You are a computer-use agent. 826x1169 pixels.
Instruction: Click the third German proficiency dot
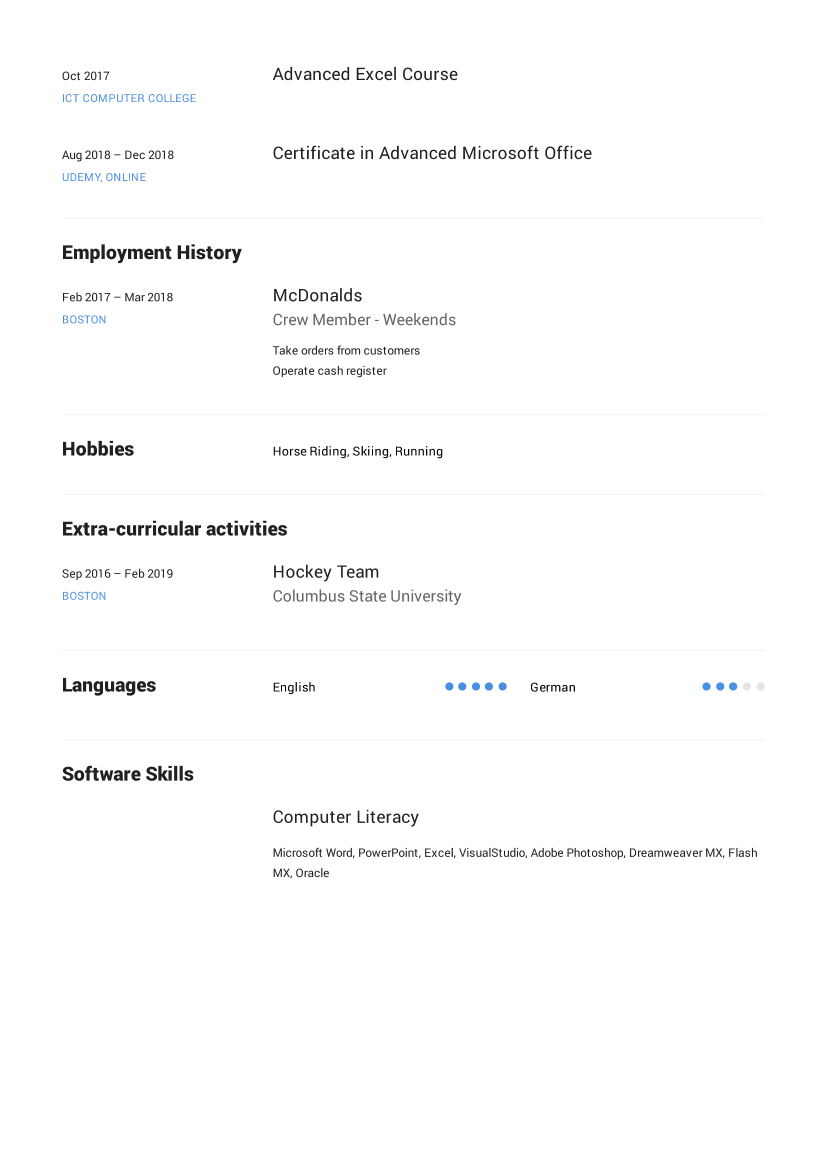click(x=733, y=687)
